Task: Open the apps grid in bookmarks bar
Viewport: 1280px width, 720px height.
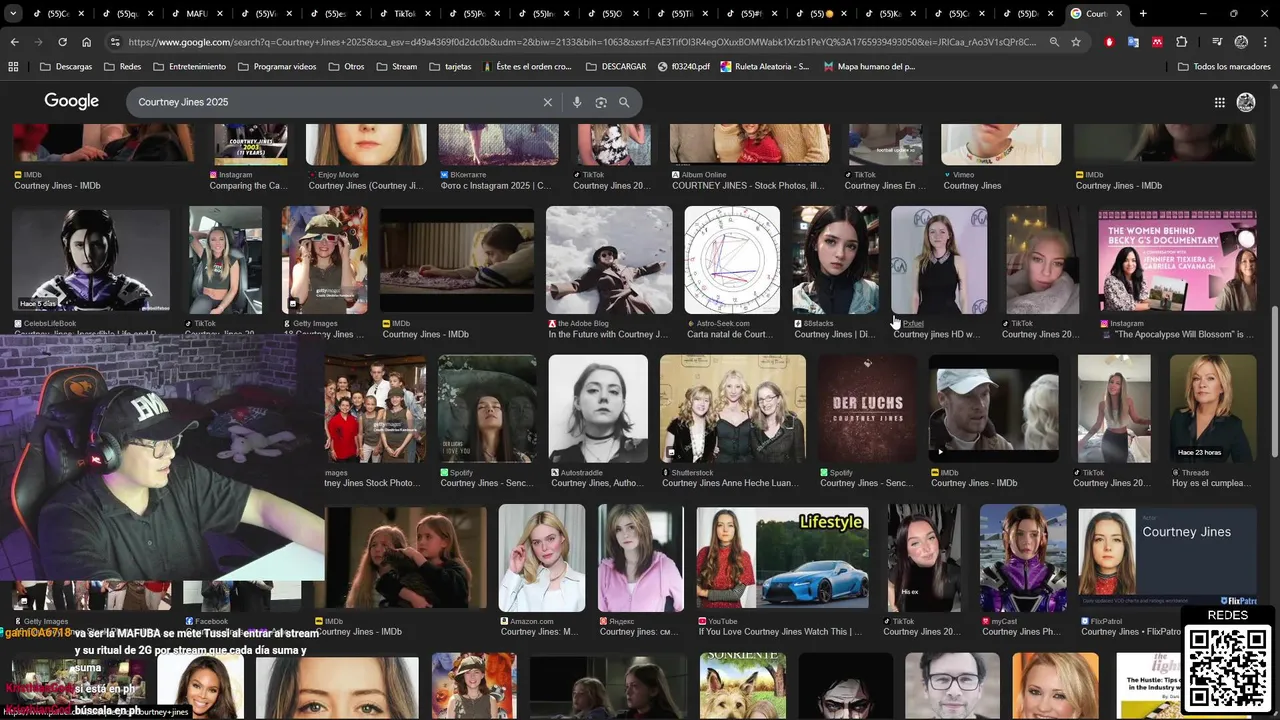Action: point(13,66)
